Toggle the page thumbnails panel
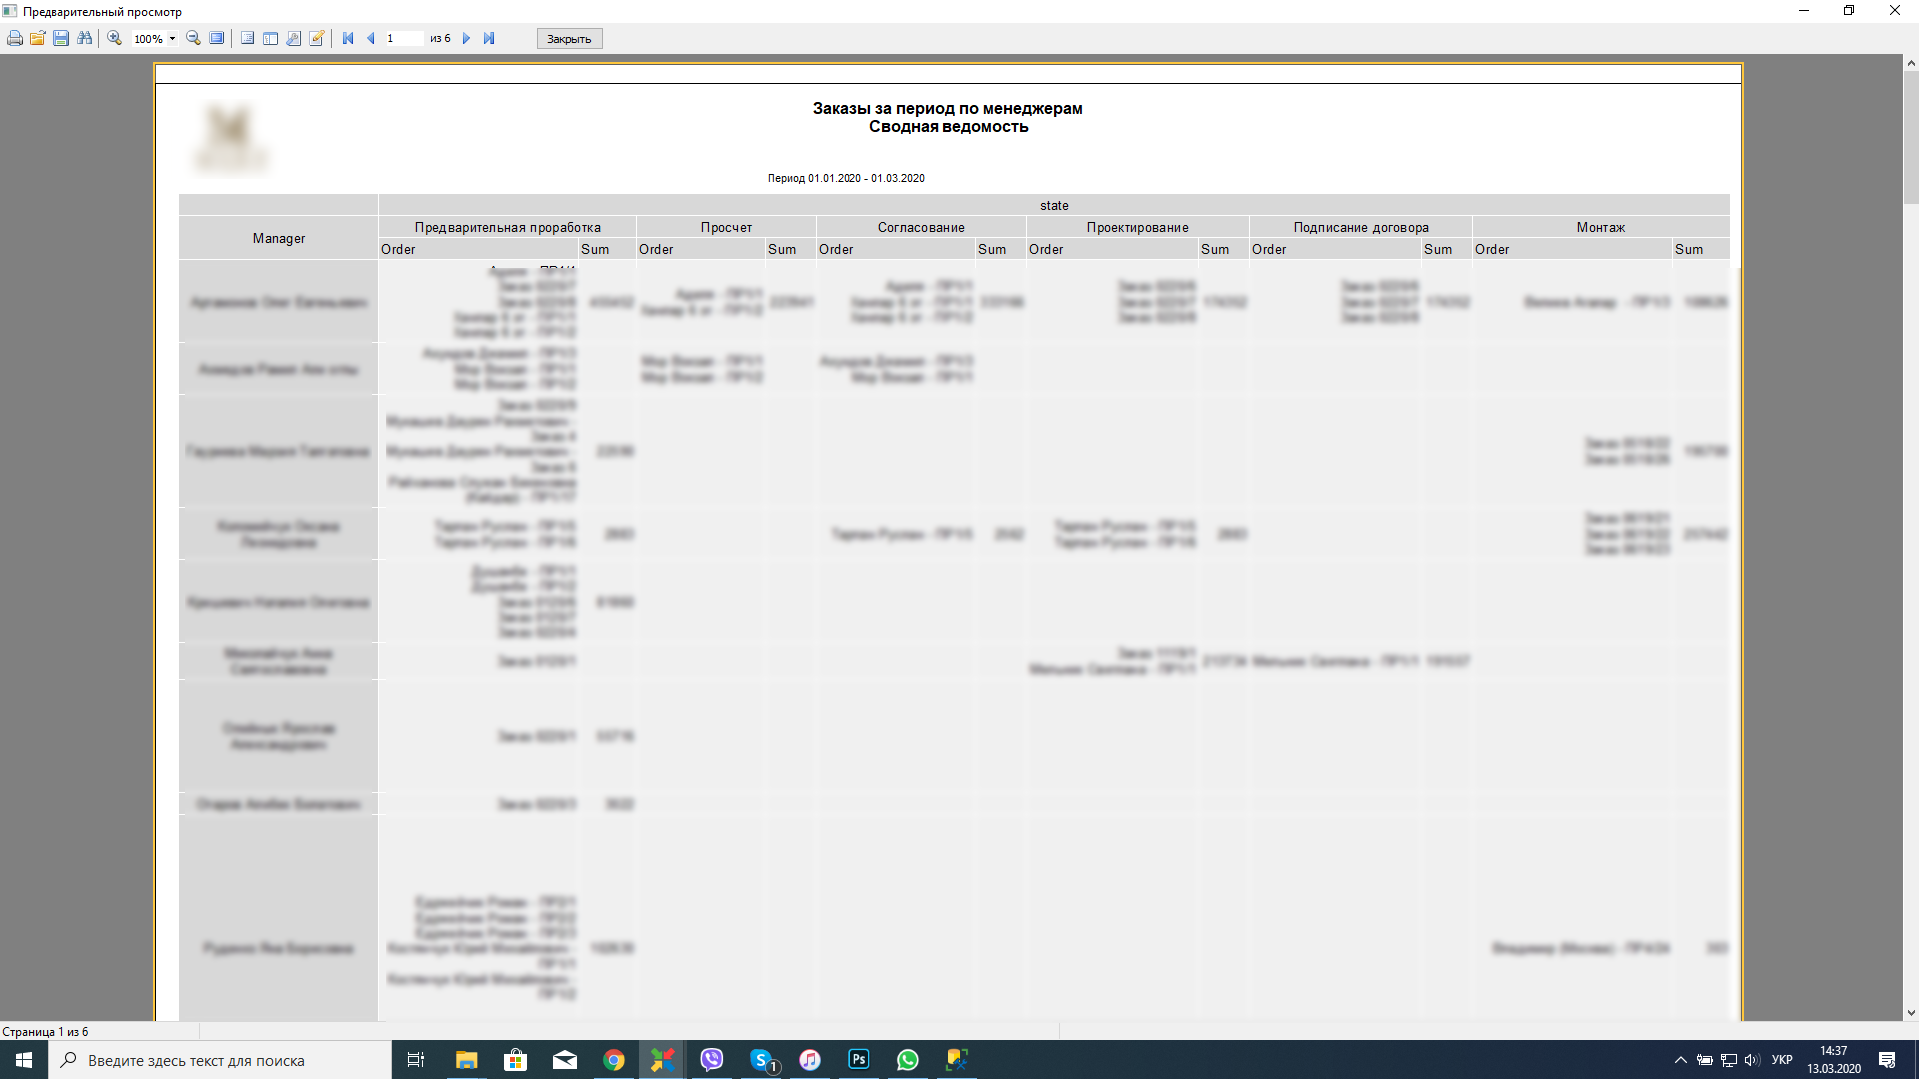 point(270,38)
